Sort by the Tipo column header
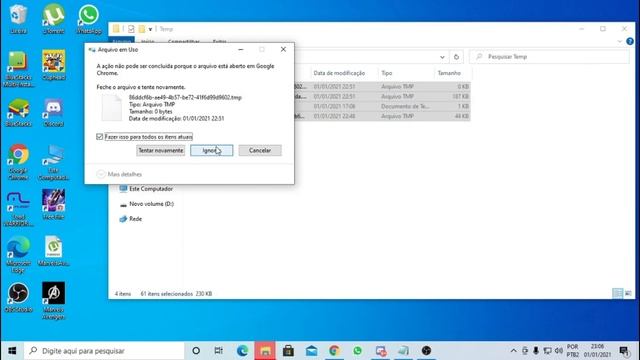The width and height of the screenshot is (640, 360). (406, 73)
